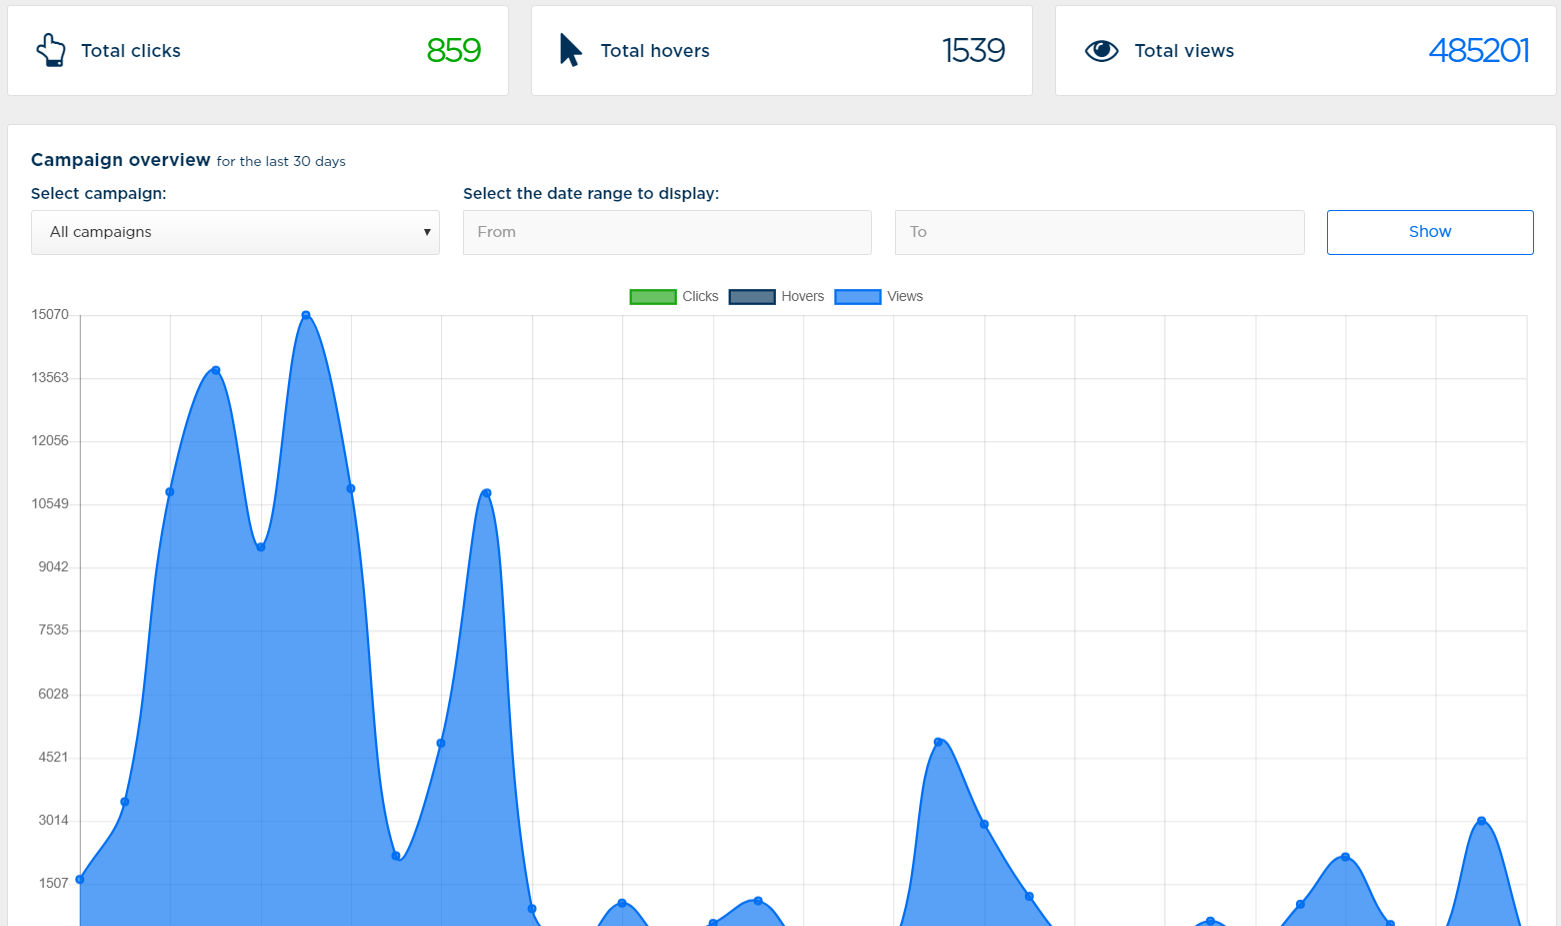Click the From date input field
This screenshot has height=926, width=1561.
coord(667,232)
